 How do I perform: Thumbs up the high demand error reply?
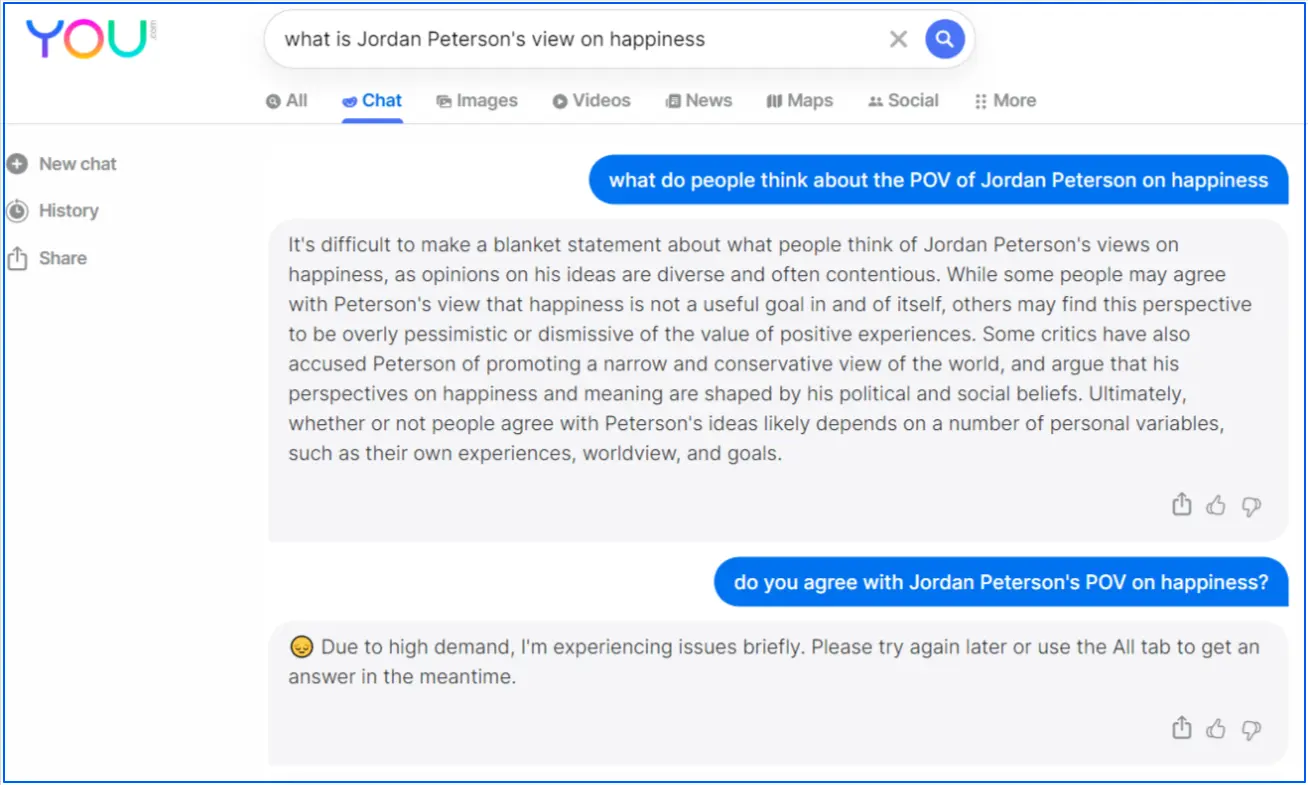click(x=1216, y=728)
